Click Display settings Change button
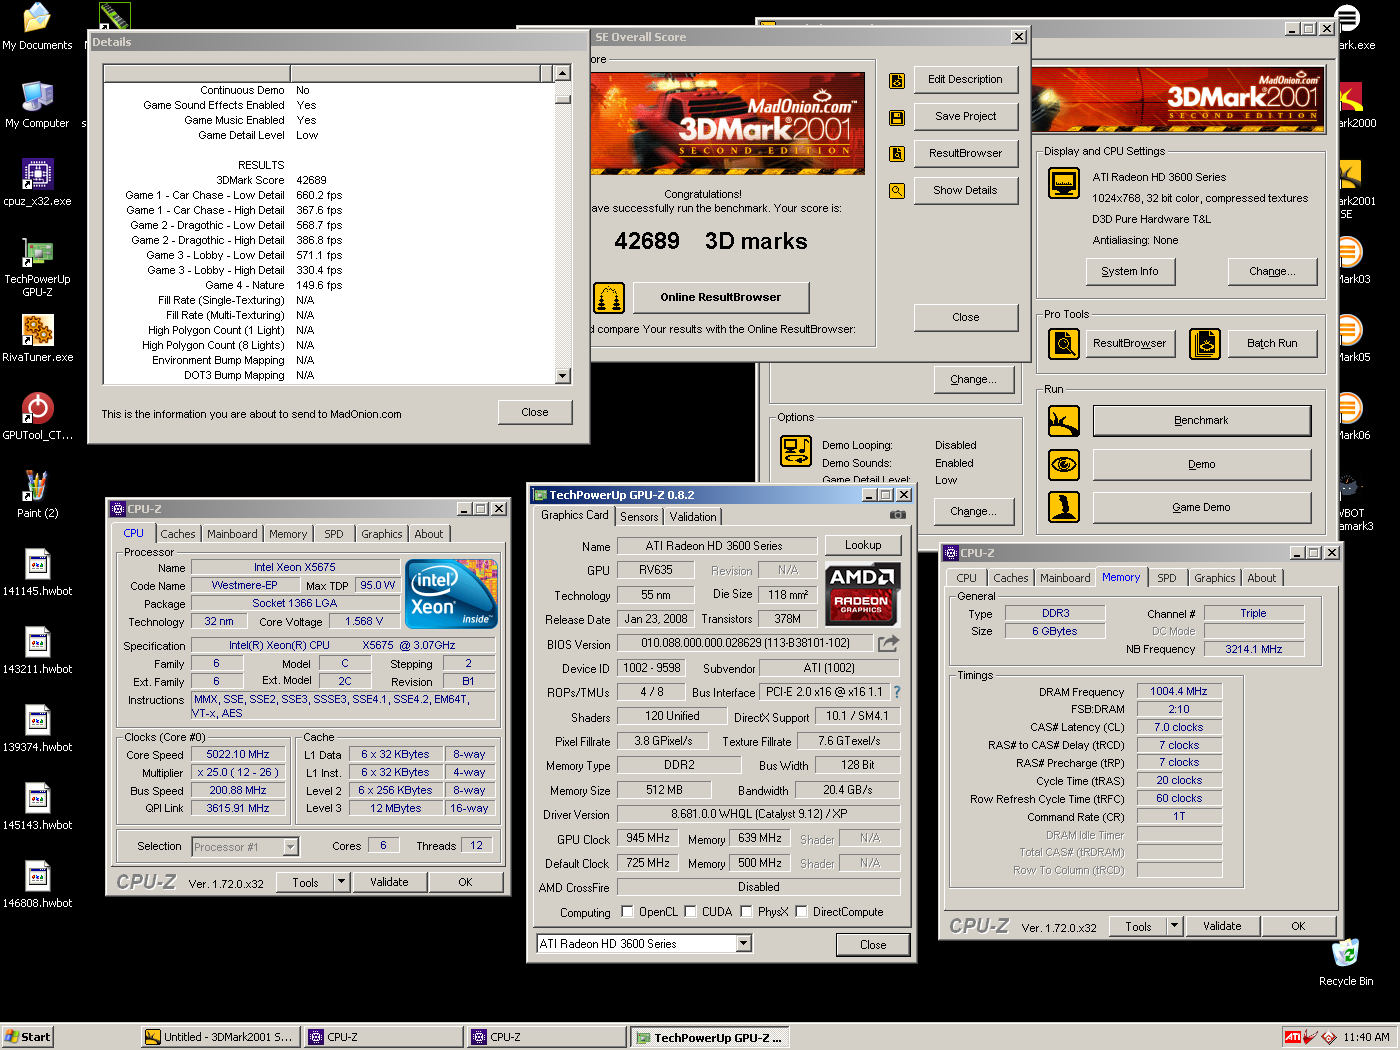 [x=1272, y=271]
